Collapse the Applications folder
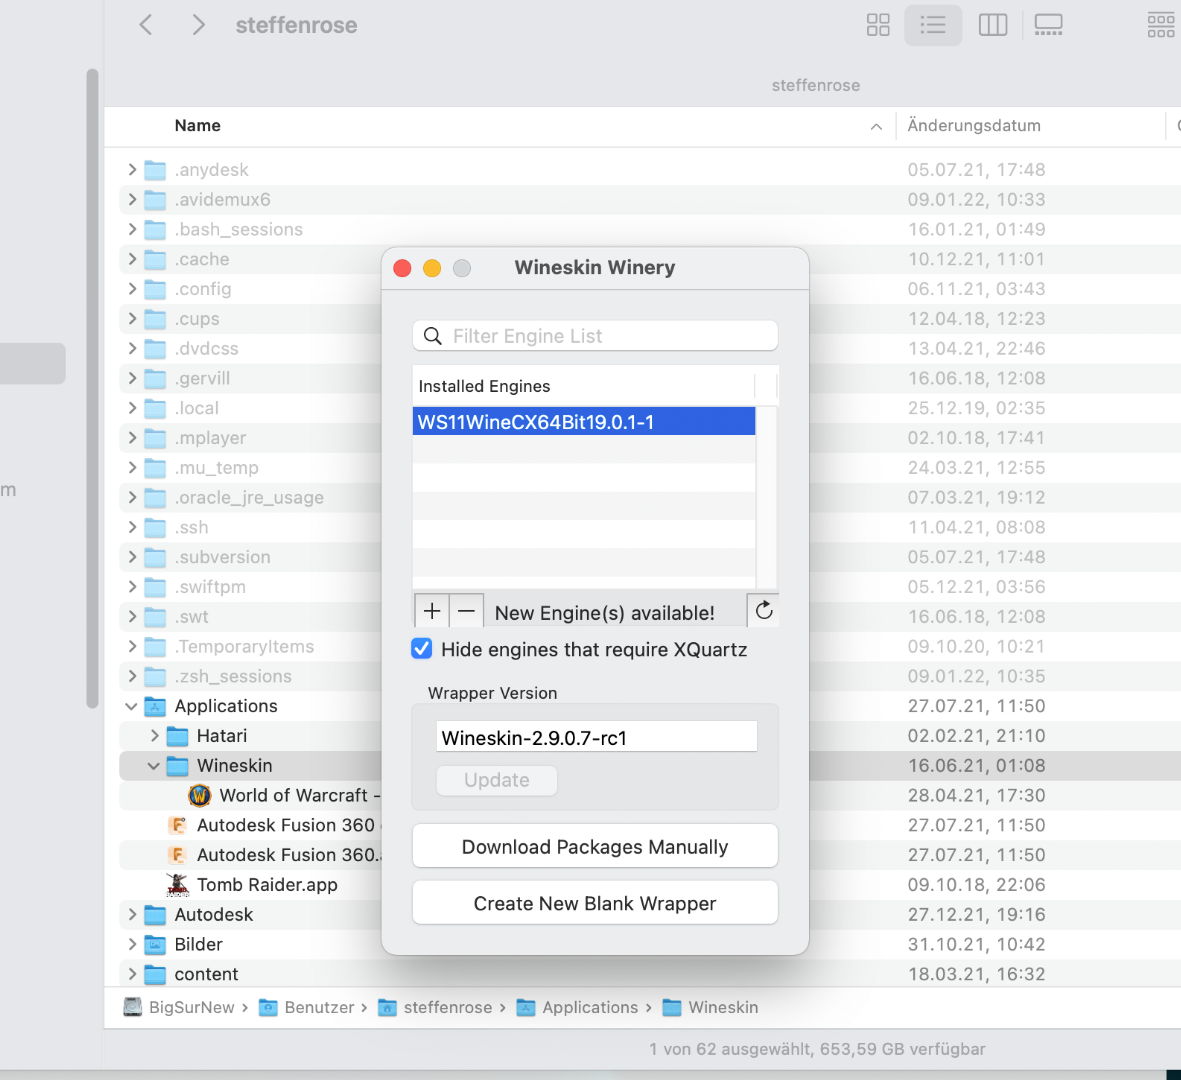1181x1080 pixels. point(131,706)
